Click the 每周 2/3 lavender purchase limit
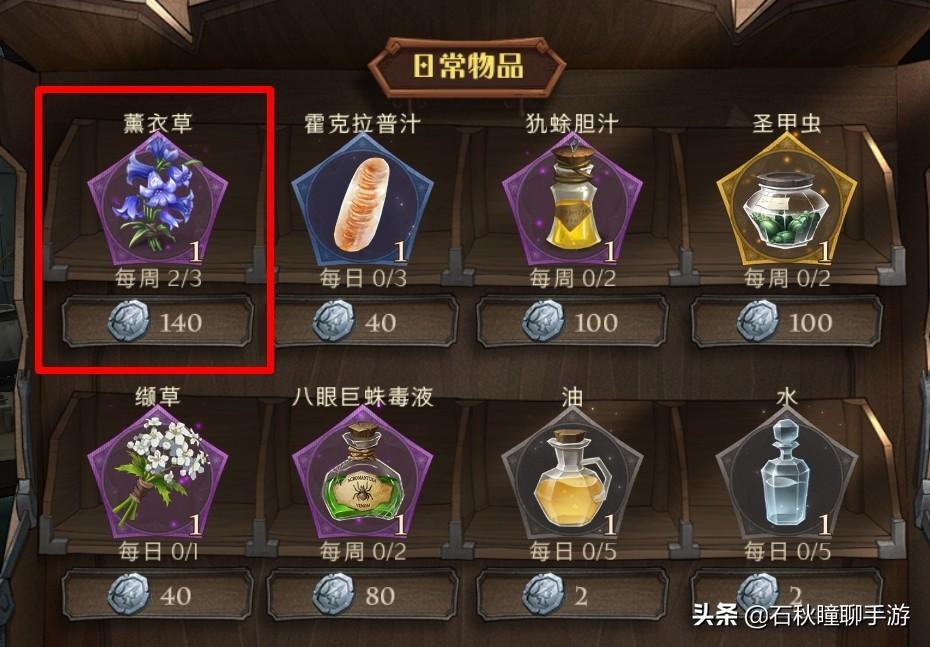 [158, 278]
